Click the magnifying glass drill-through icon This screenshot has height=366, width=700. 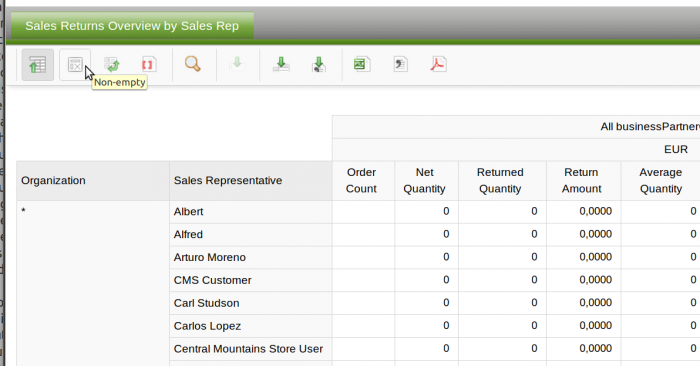tap(192, 64)
